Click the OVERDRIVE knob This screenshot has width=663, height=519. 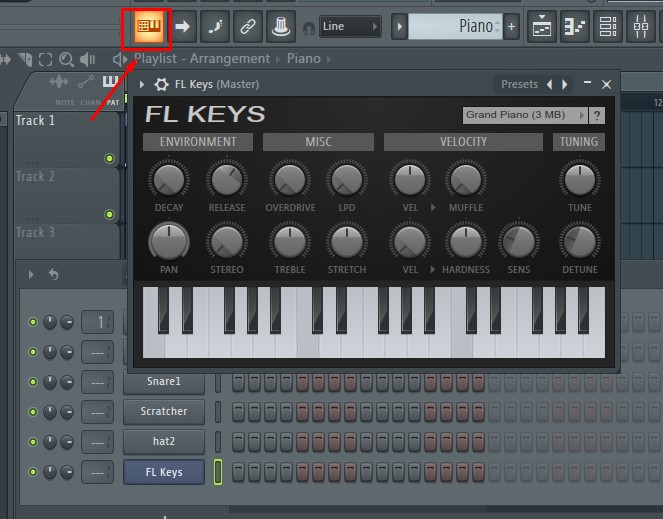290,179
